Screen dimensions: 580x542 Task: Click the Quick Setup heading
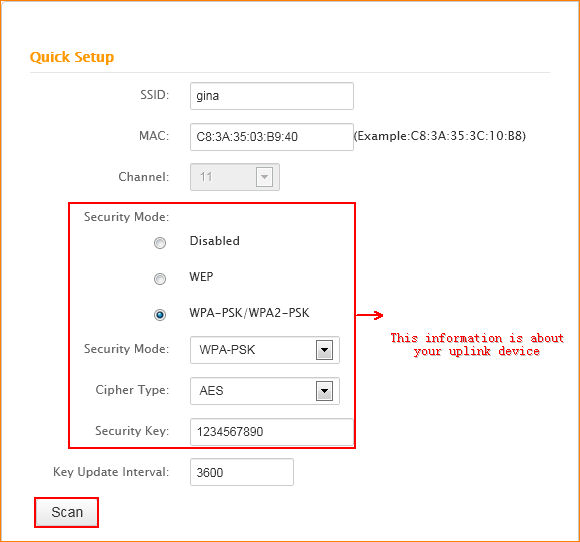click(x=72, y=57)
